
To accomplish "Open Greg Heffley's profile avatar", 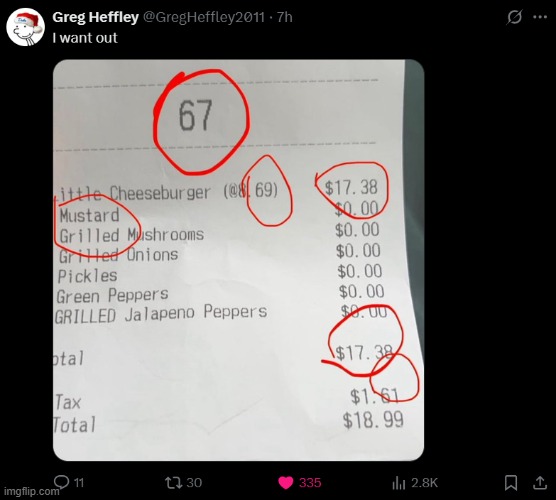I will coord(26,27).
